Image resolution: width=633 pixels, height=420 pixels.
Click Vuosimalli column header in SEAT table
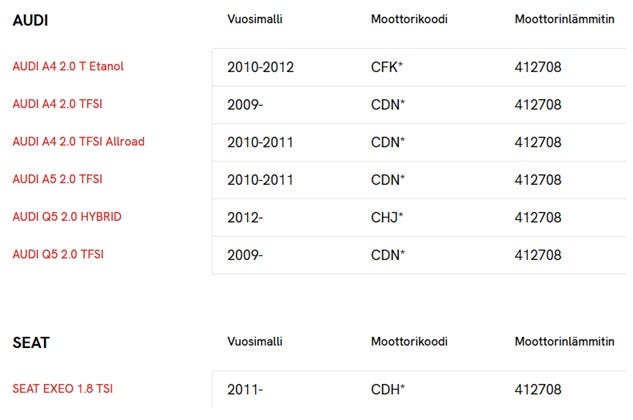pos(257,342)
